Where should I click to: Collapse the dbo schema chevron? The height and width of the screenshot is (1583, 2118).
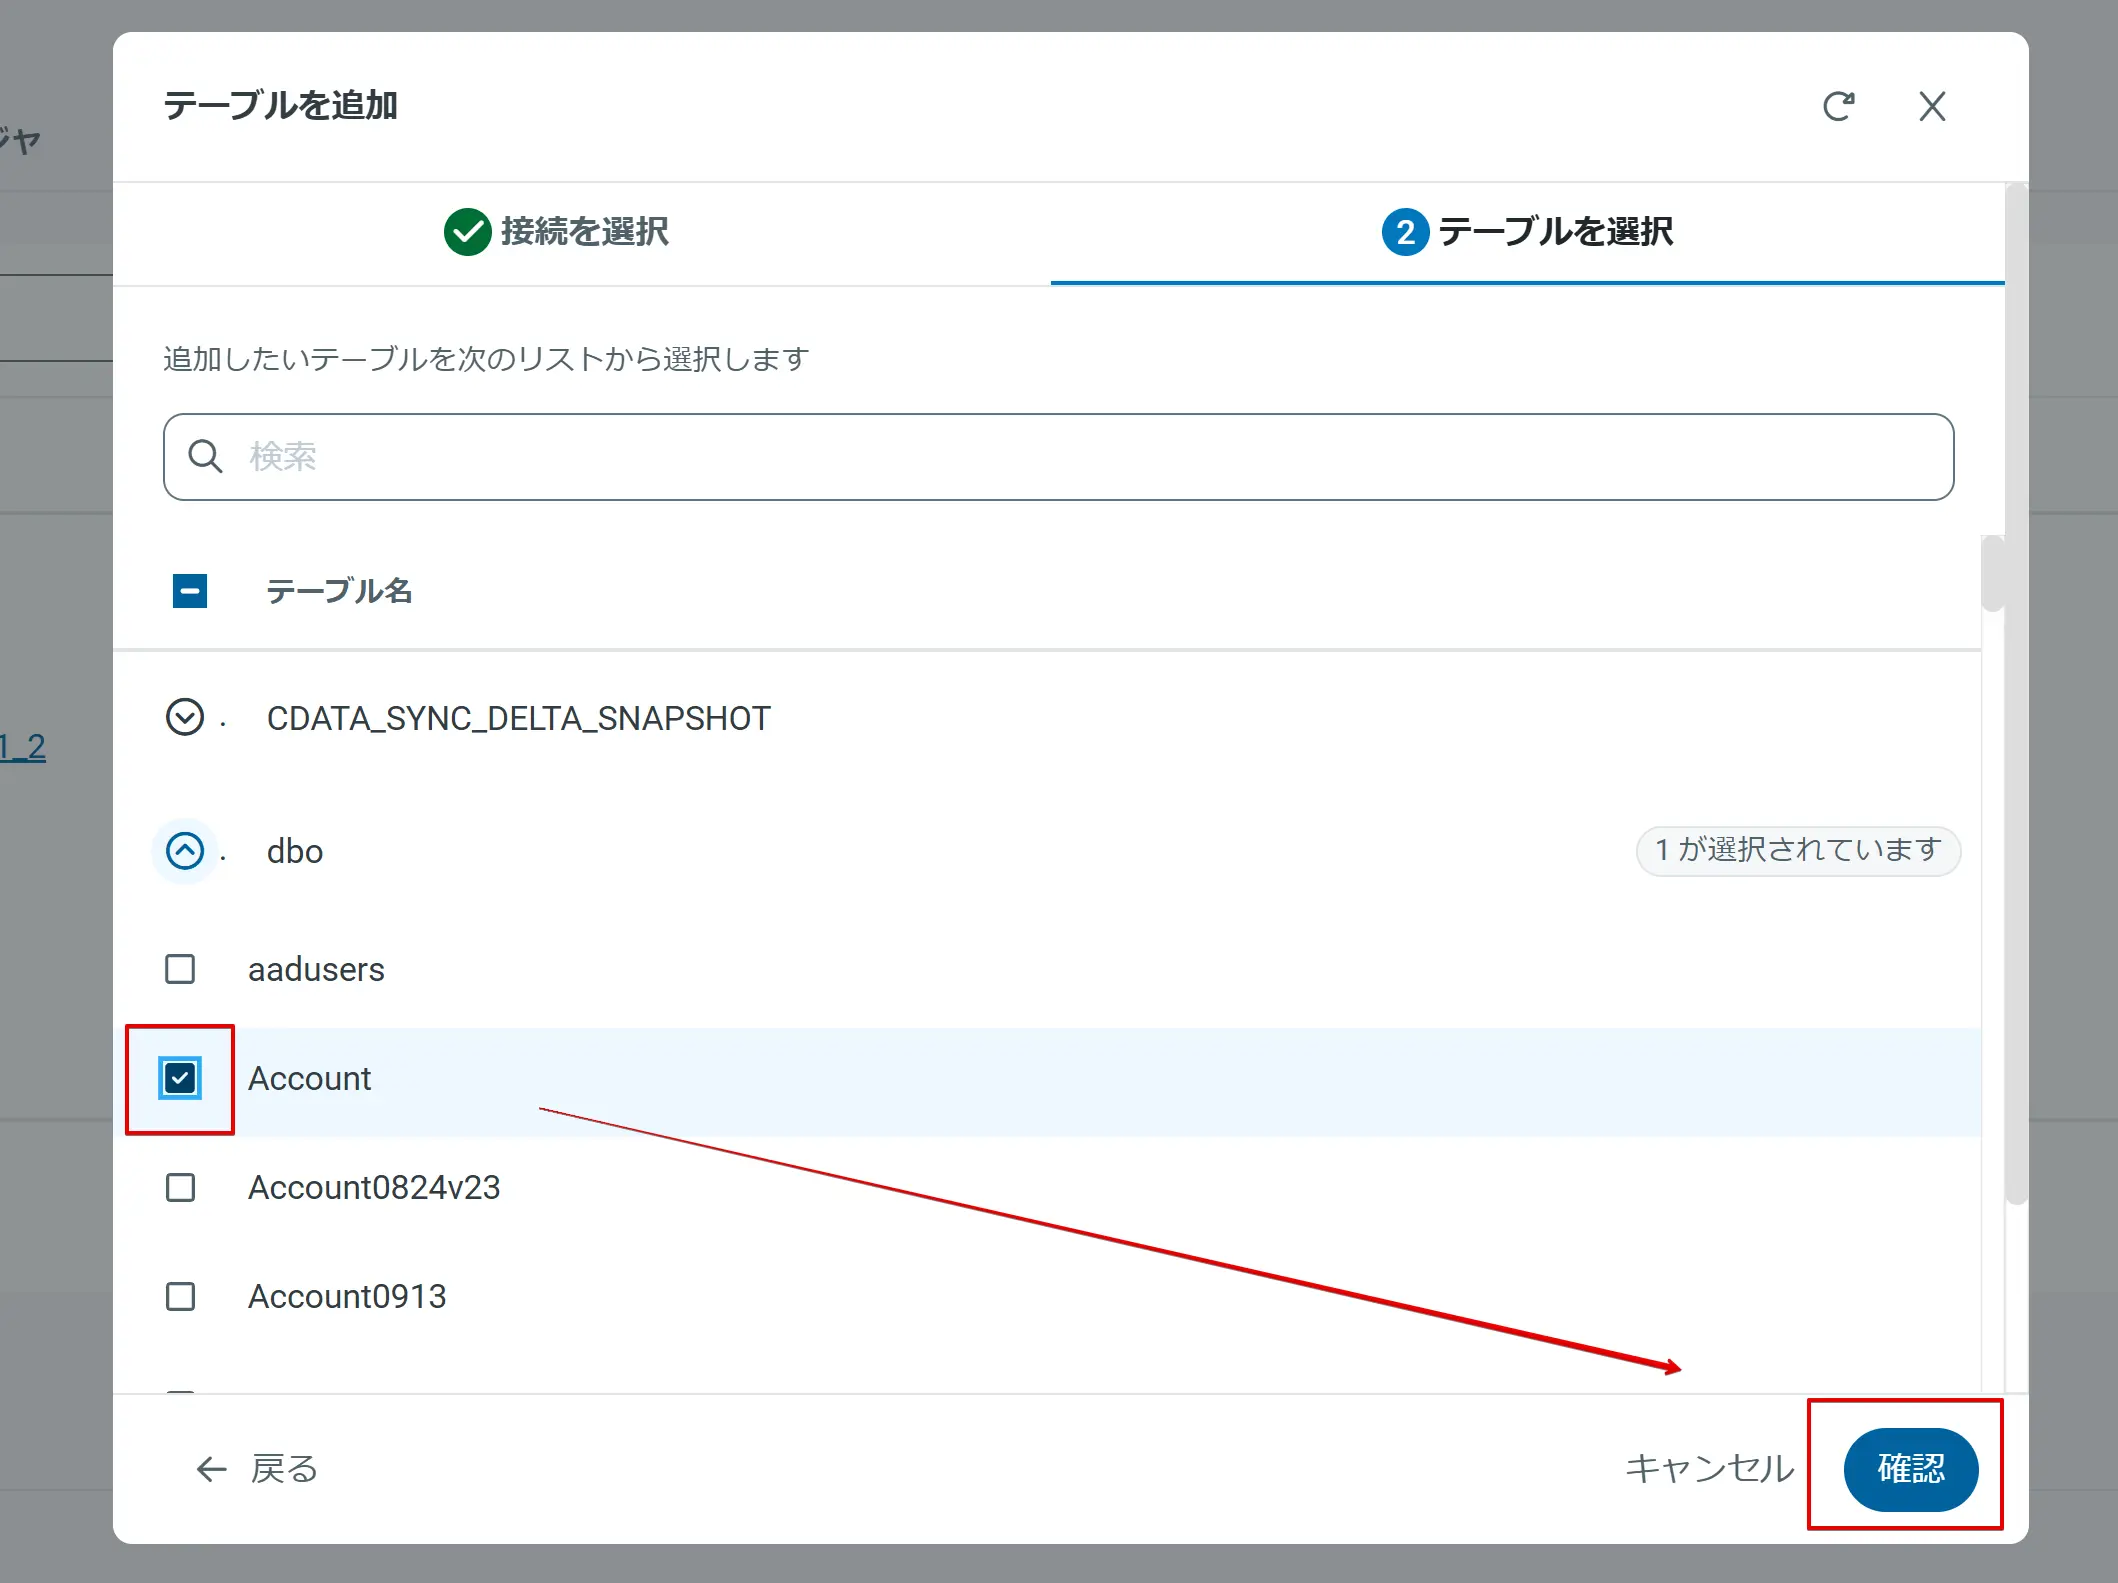[185, 851]
